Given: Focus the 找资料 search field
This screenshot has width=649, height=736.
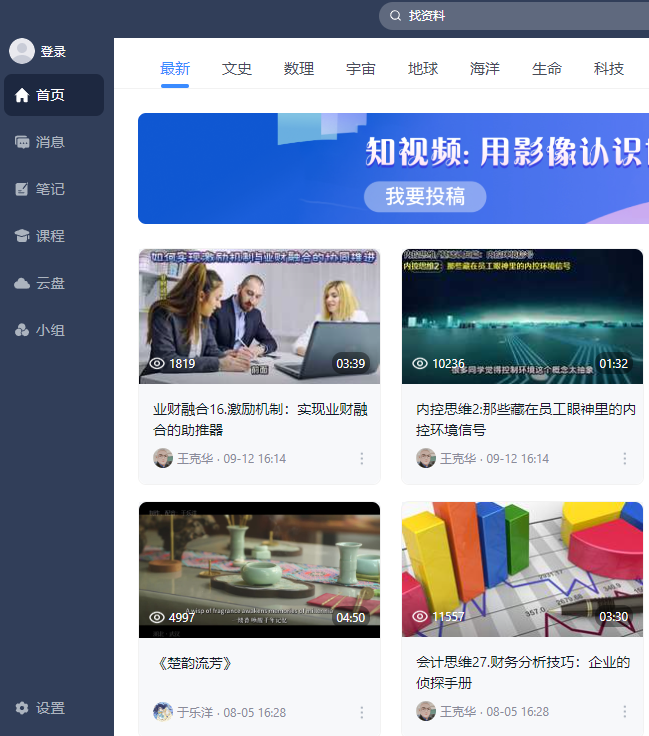Looking at the screenshot, I should [514, 16].
